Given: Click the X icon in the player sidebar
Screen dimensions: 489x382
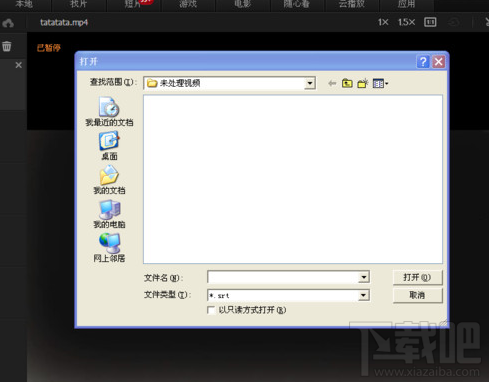Looking at the screenshot, I should 19,65.
